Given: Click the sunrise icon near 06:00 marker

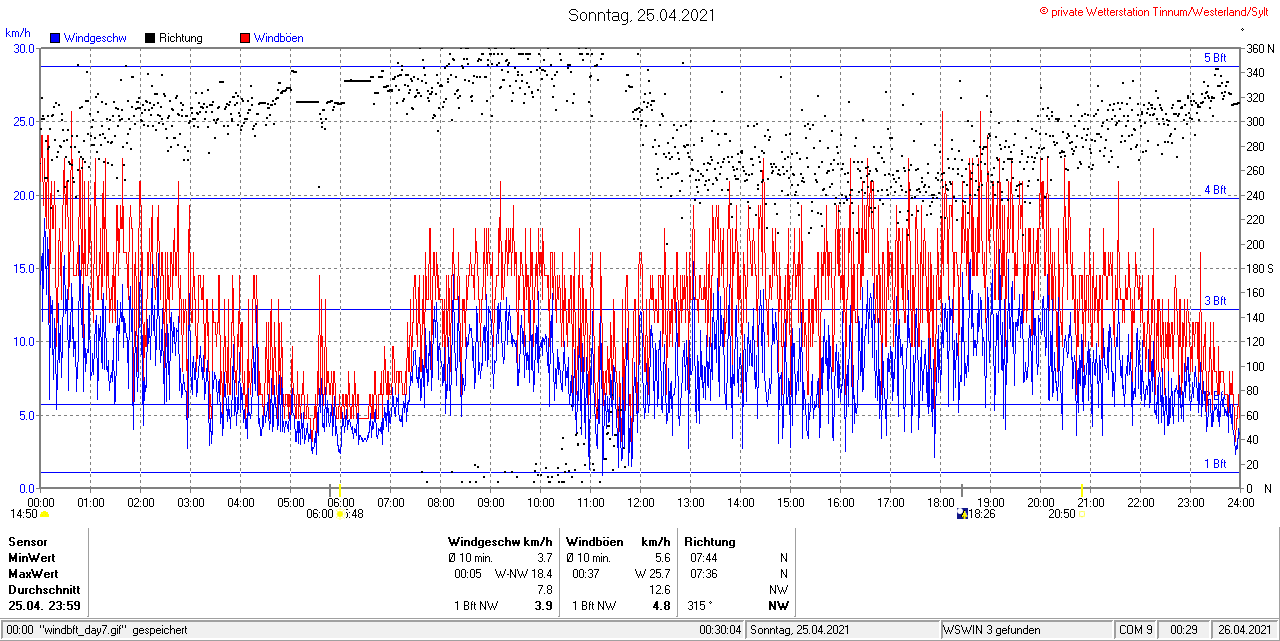Looking at the screenshot, I should pos(341,514).
